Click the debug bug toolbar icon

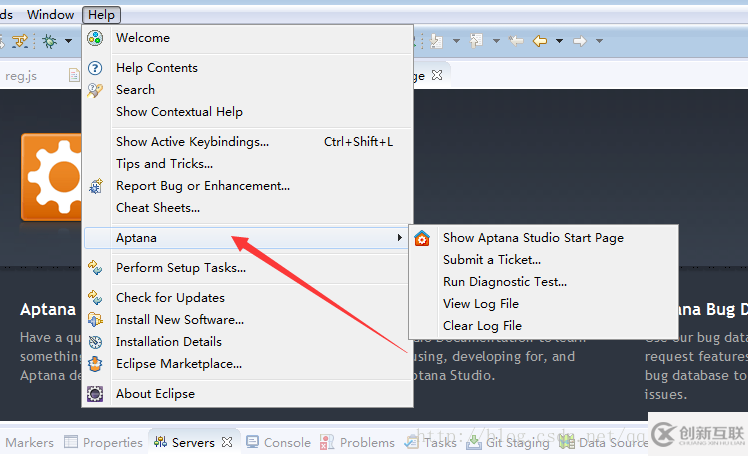pyautogui.click(x=50, y=41)
